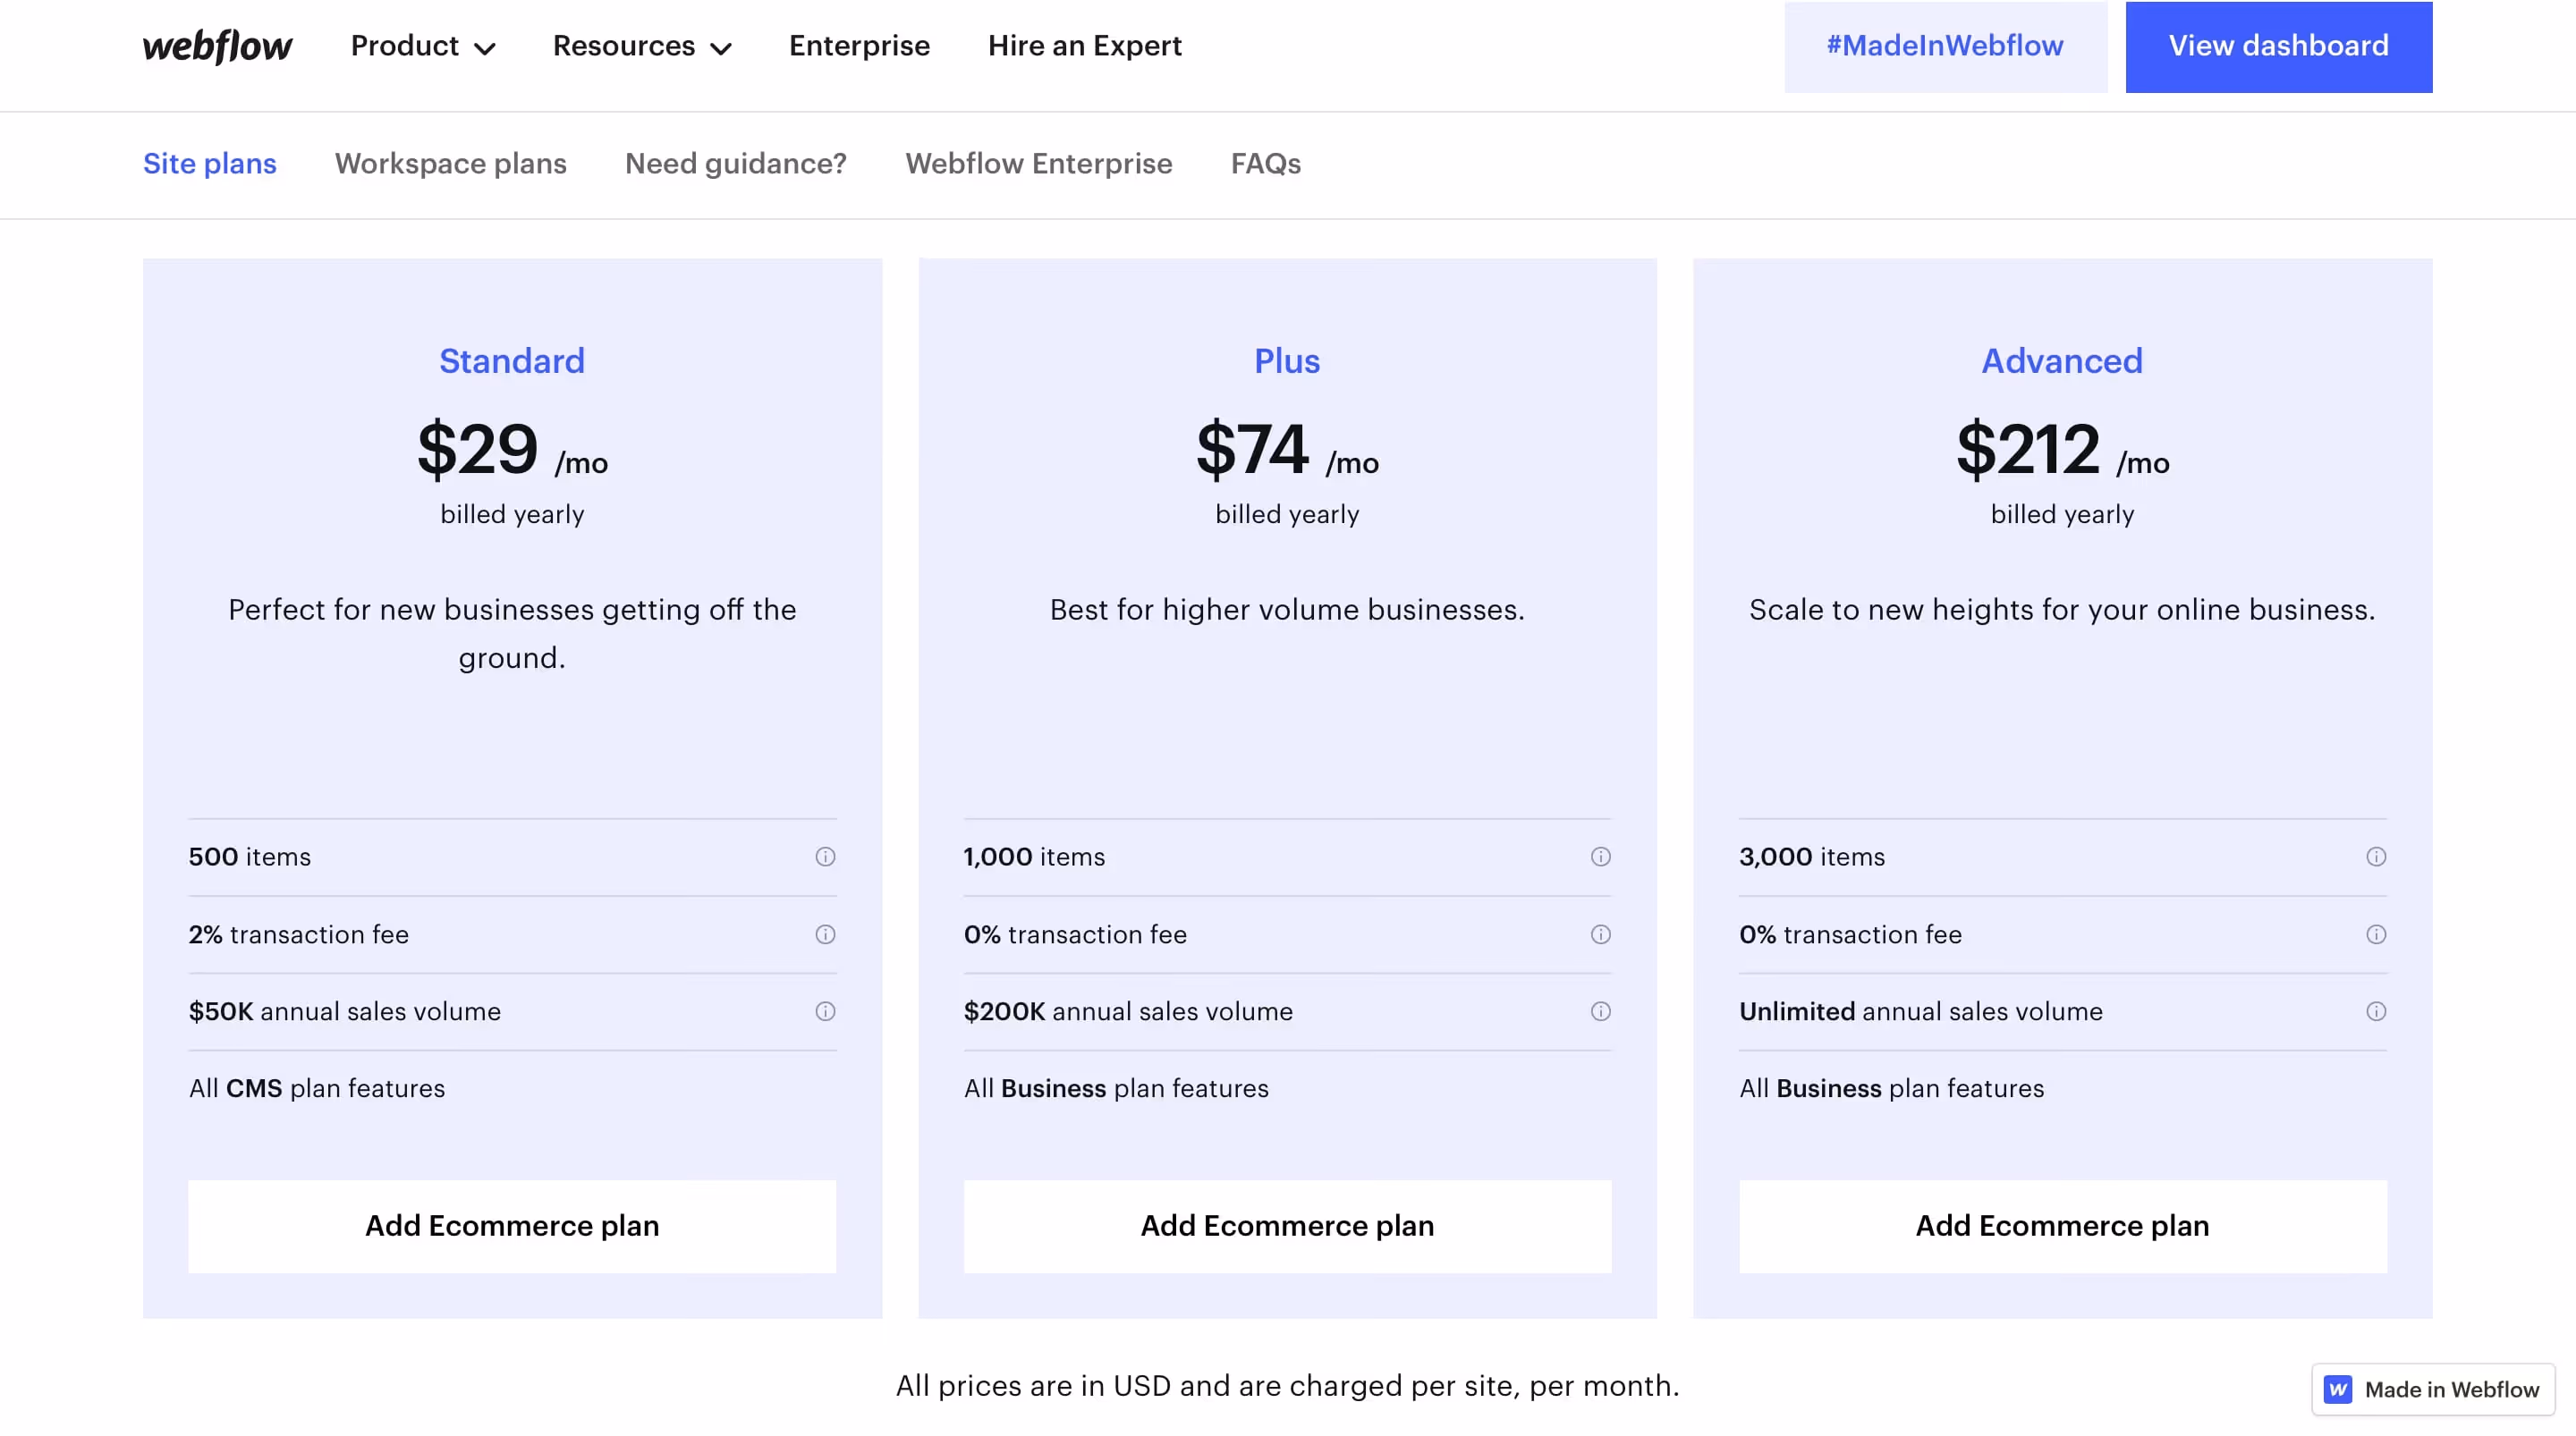Click '$200K annual sales volume' text
The width and height of the screenshot is (2576, 1436).
click(x=1128, y=1011)
